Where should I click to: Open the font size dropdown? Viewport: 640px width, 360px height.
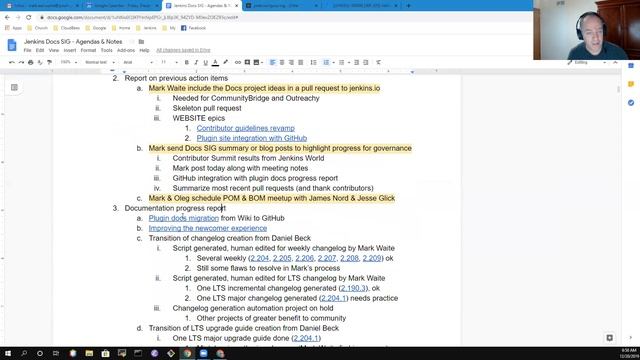tap(169, 62)
